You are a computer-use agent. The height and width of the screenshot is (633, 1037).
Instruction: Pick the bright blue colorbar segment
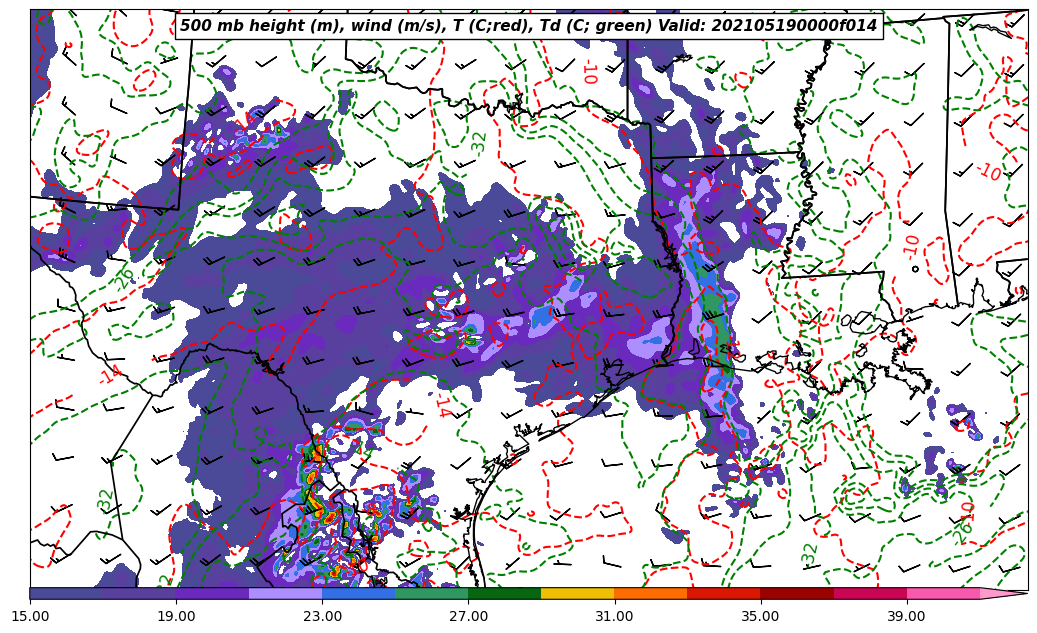click(x=358, y=593)
